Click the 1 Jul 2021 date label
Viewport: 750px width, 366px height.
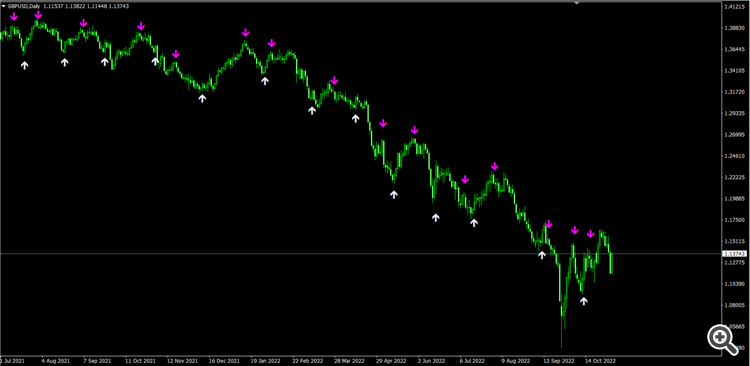click(12, 361)
